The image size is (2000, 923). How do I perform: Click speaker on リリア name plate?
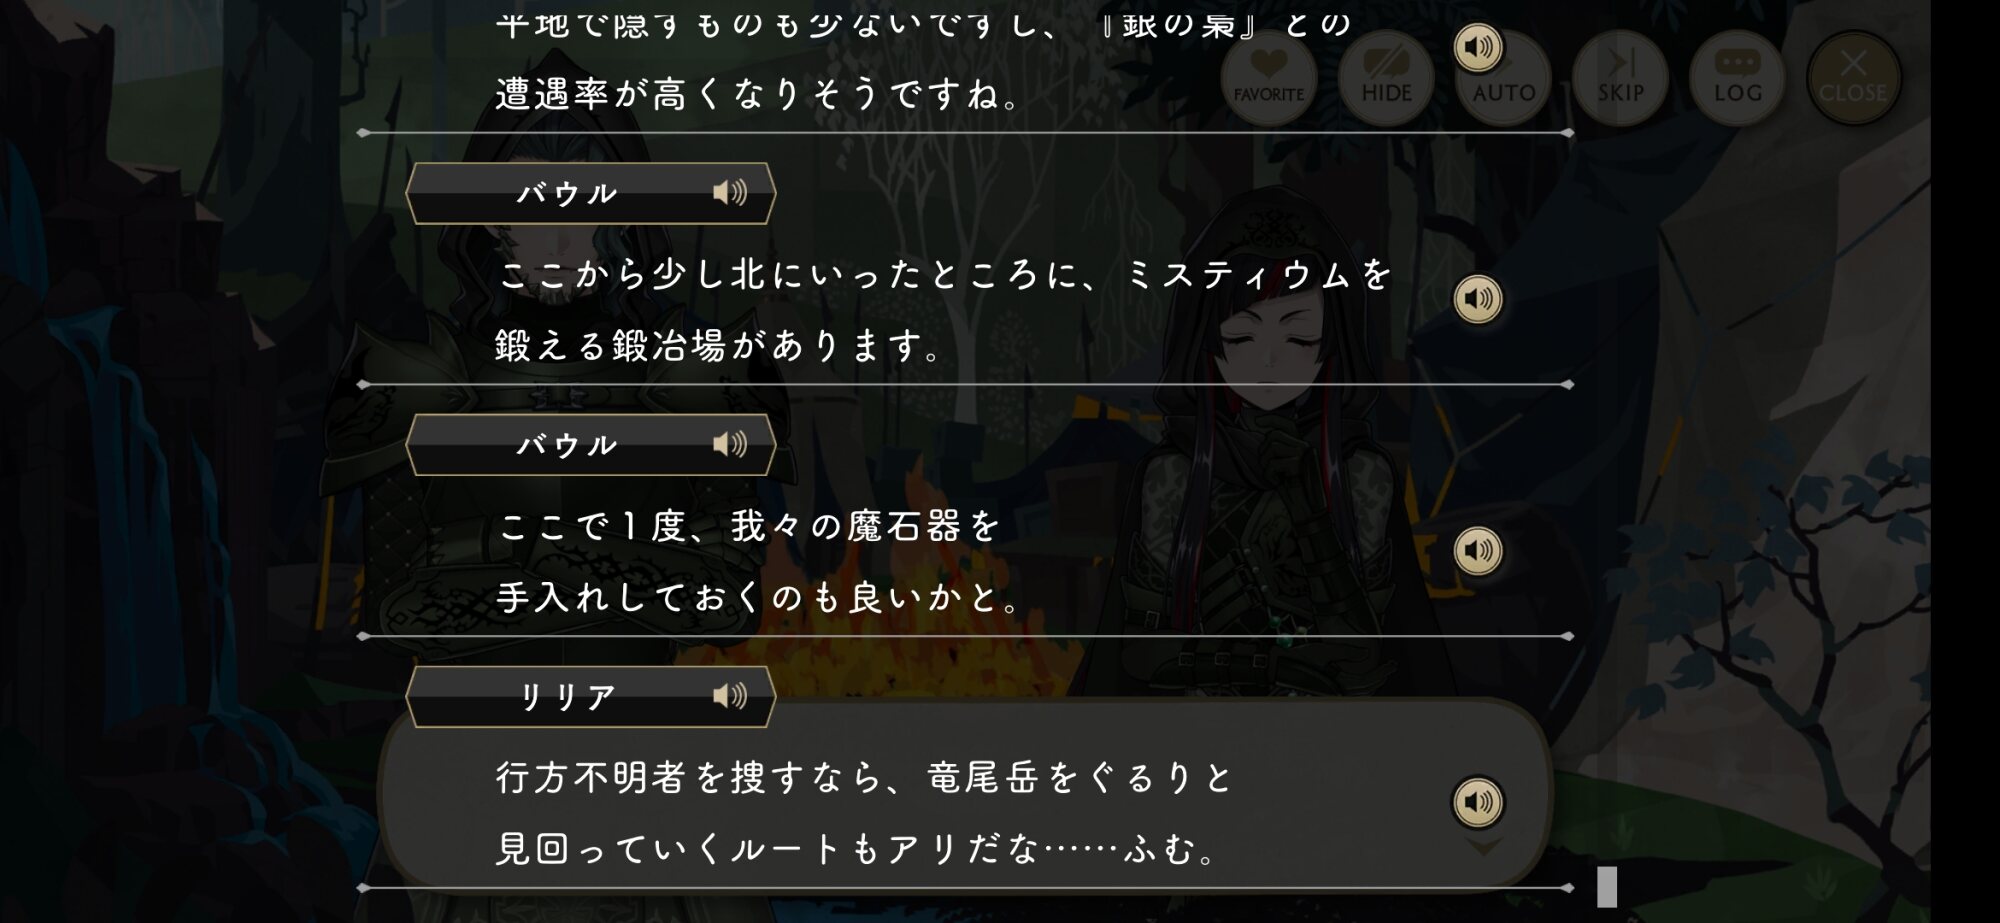(730, 696)
